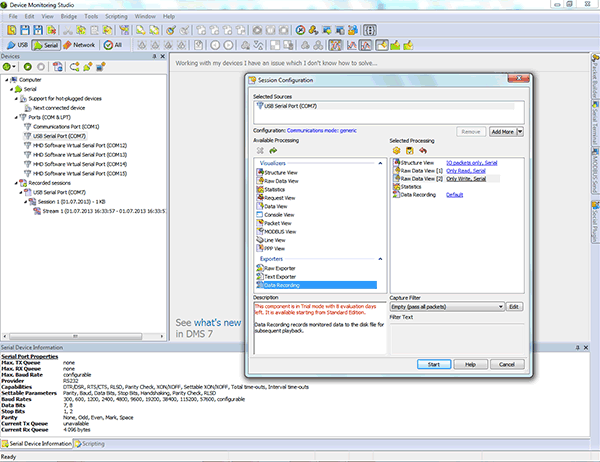Click the Help button in dialog

click(x=470, y=364)
